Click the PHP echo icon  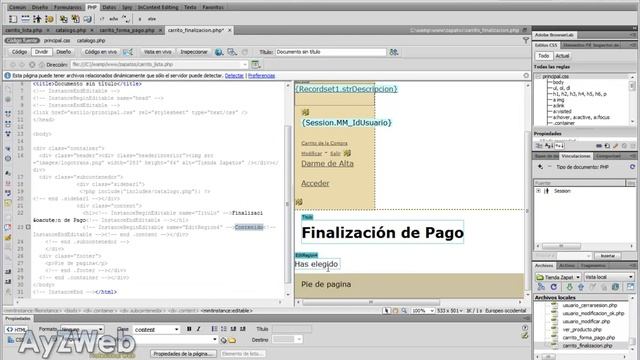114,19
